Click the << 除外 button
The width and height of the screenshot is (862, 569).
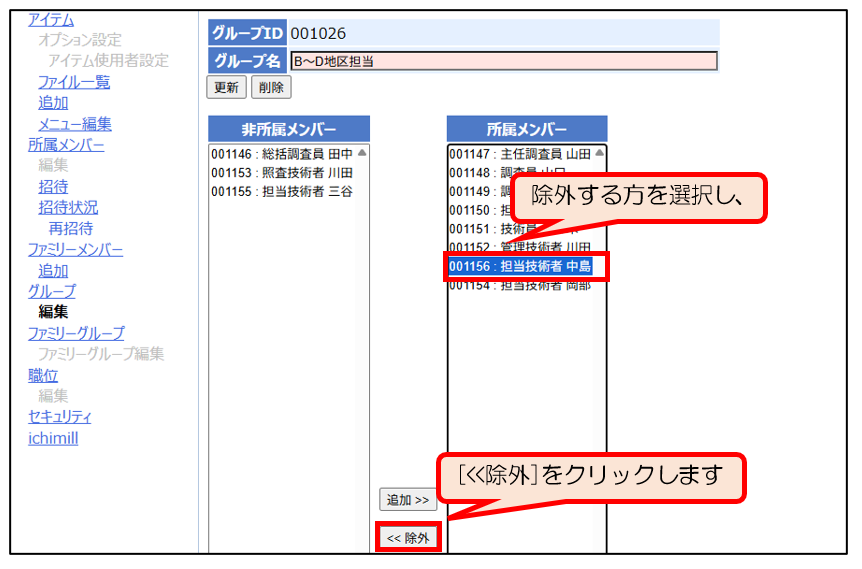pyautogui.click(x=408, y=537)
